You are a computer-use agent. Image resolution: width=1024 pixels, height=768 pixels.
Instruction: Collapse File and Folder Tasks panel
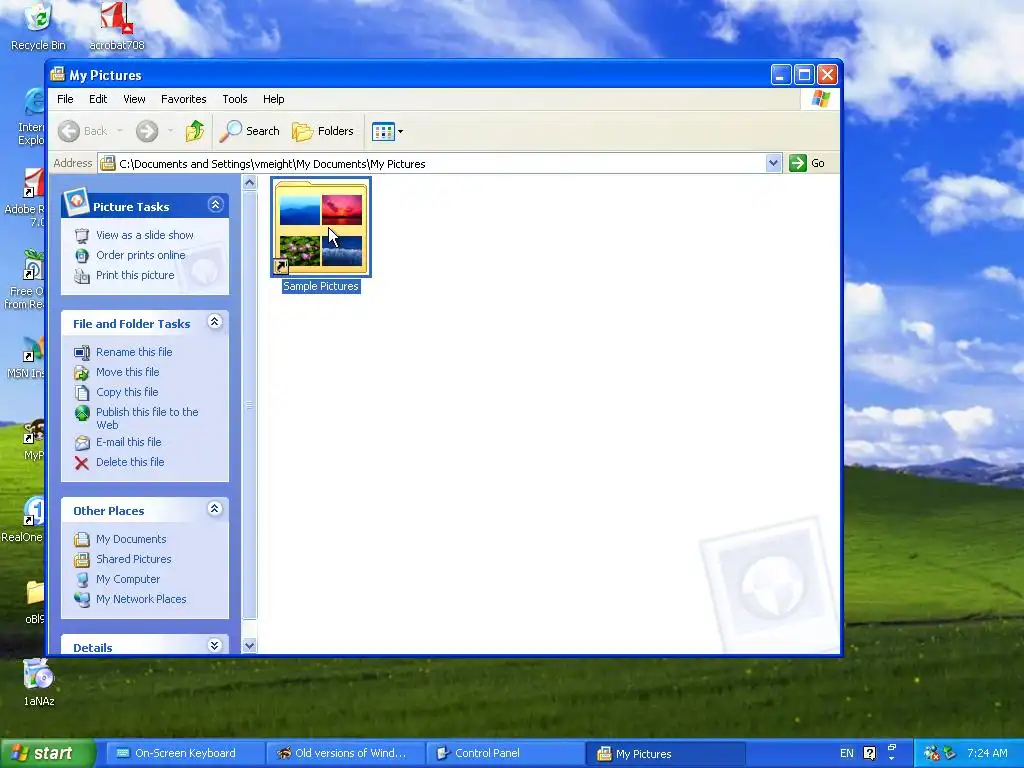point(214,321)
